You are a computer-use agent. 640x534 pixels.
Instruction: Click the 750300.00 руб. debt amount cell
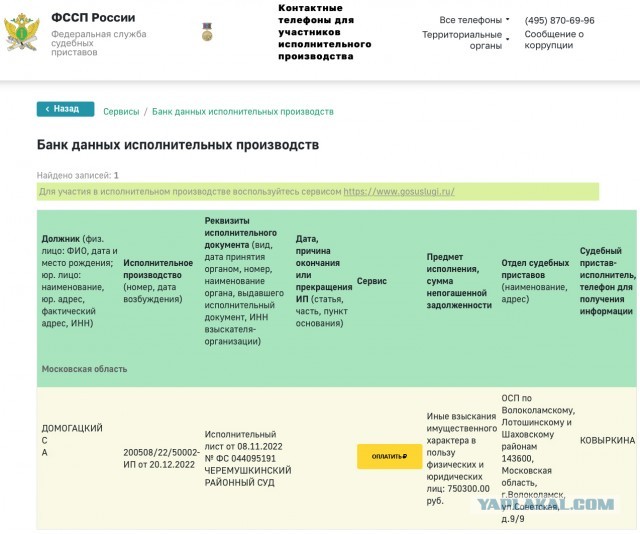click(x=462, y=458)
